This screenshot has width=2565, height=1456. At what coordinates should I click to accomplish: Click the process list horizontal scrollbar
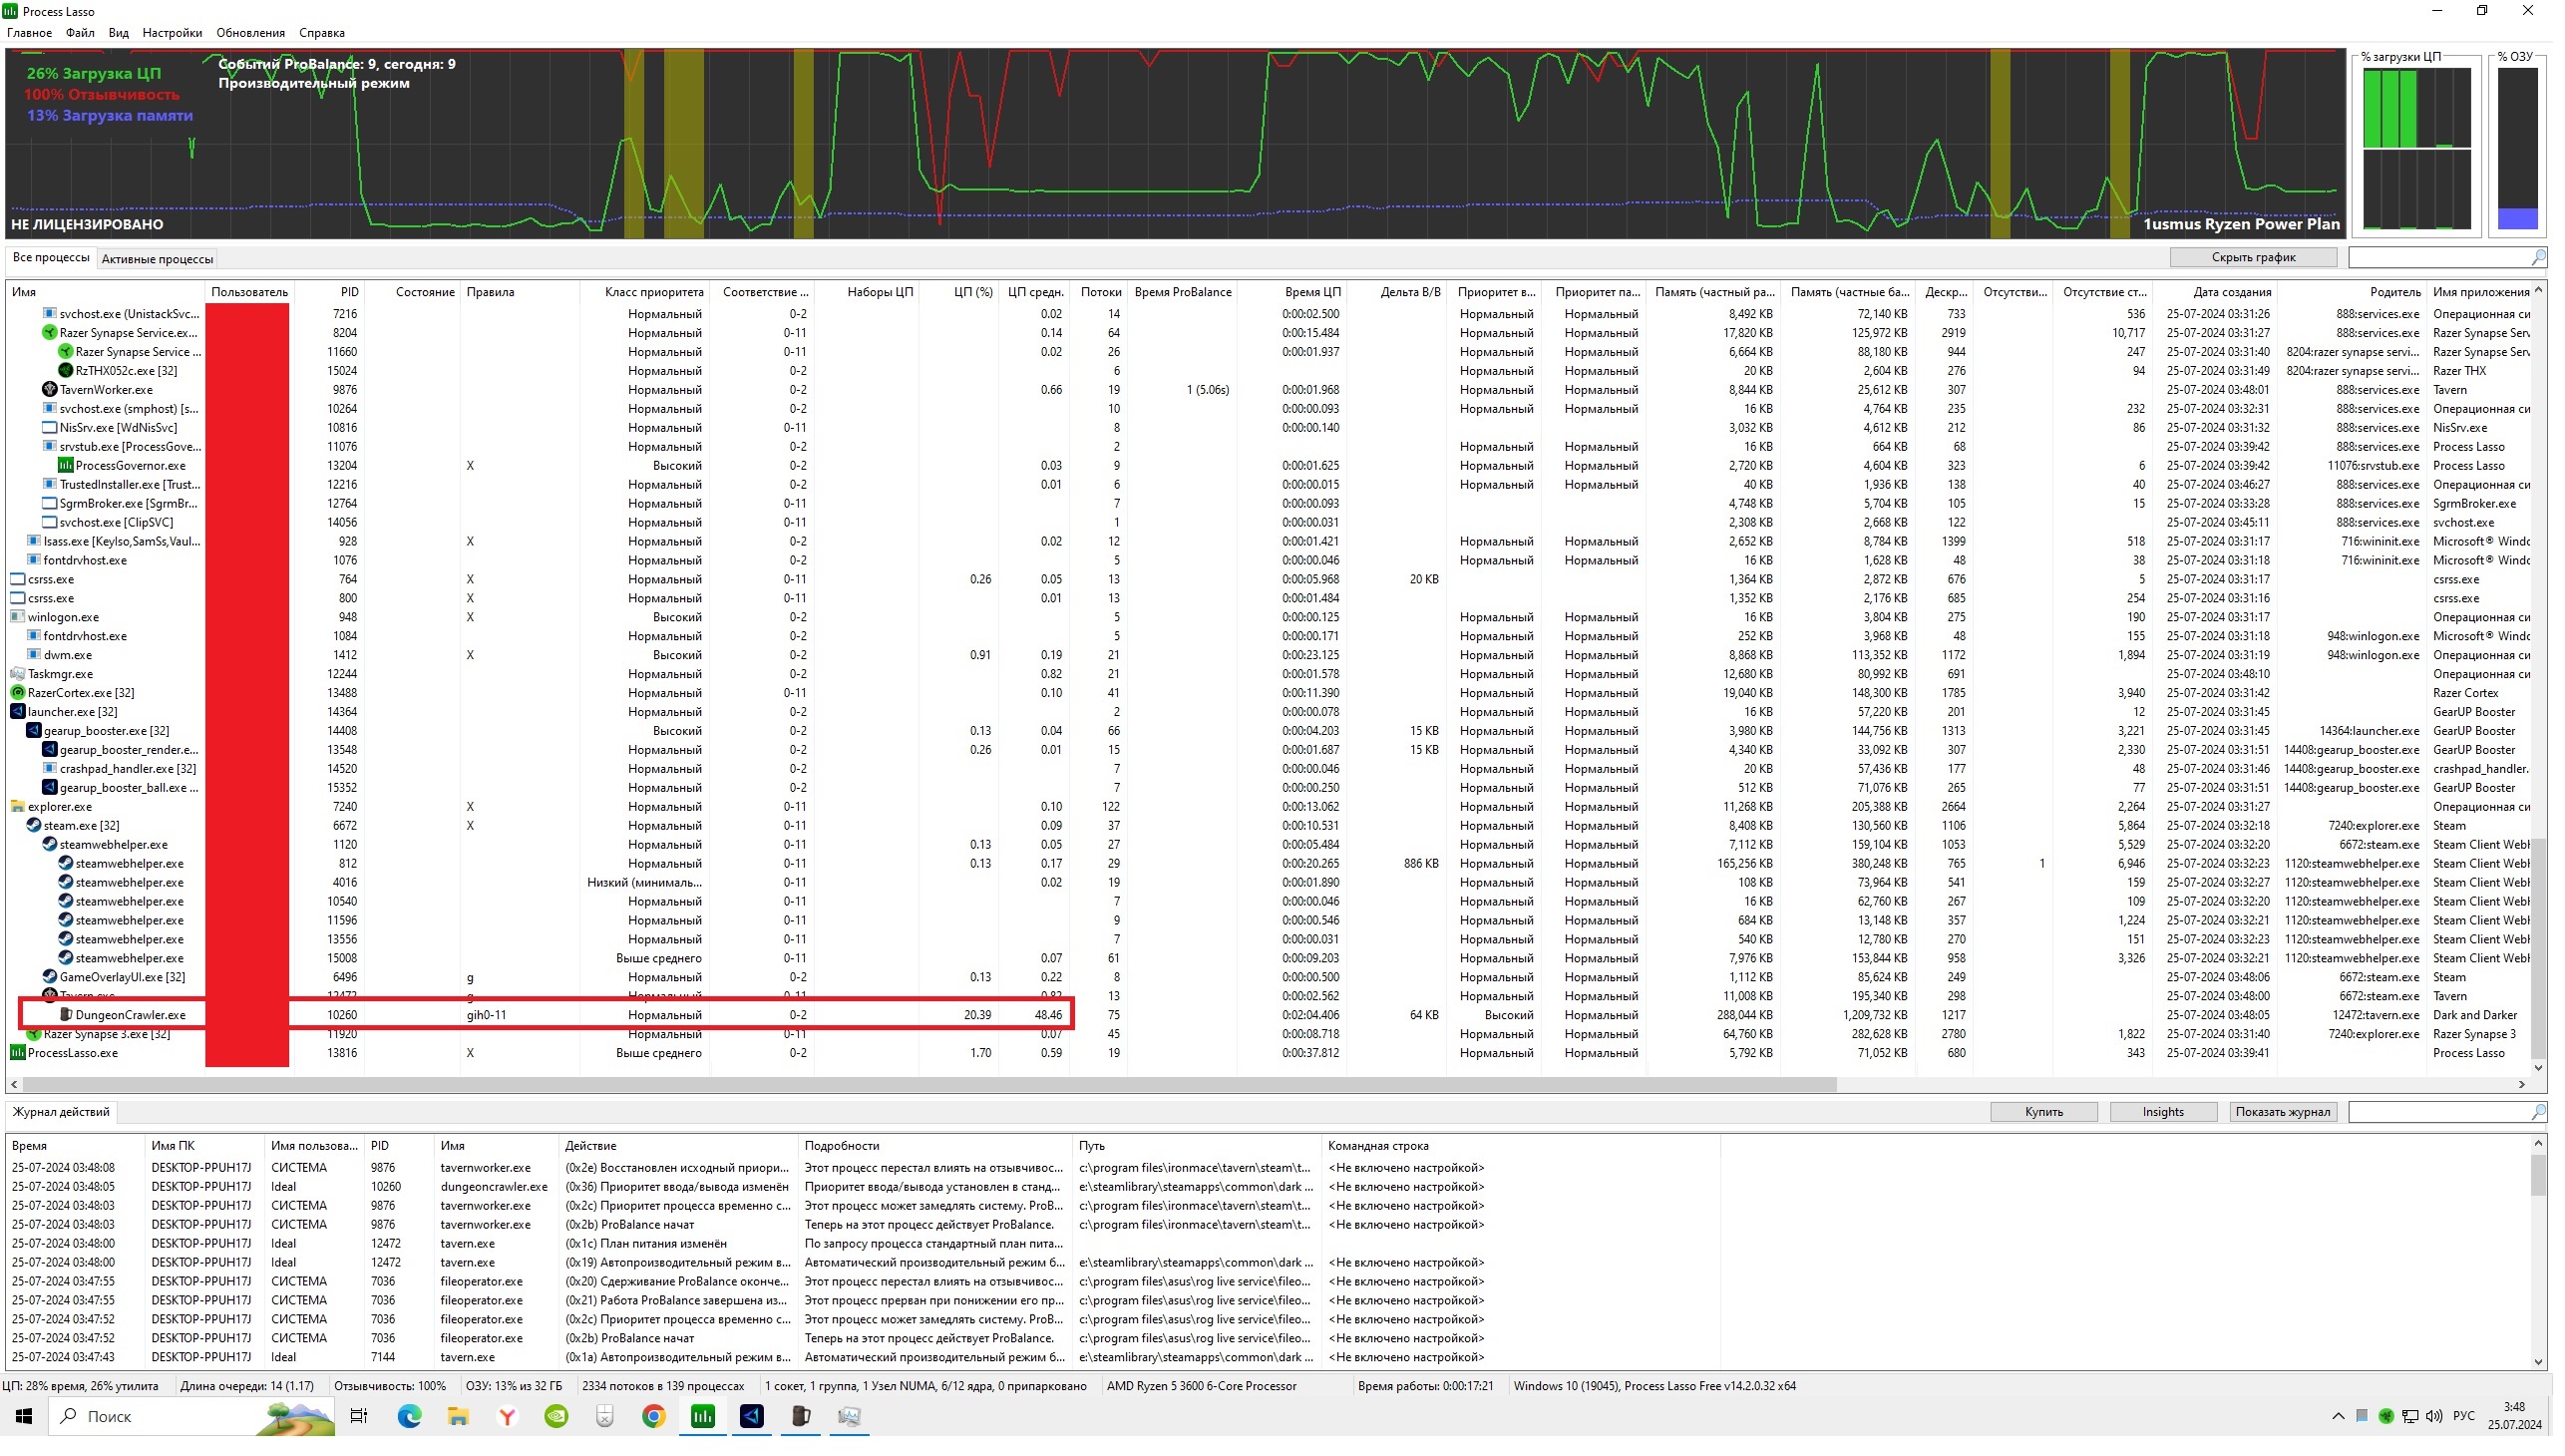[930, 1085]
